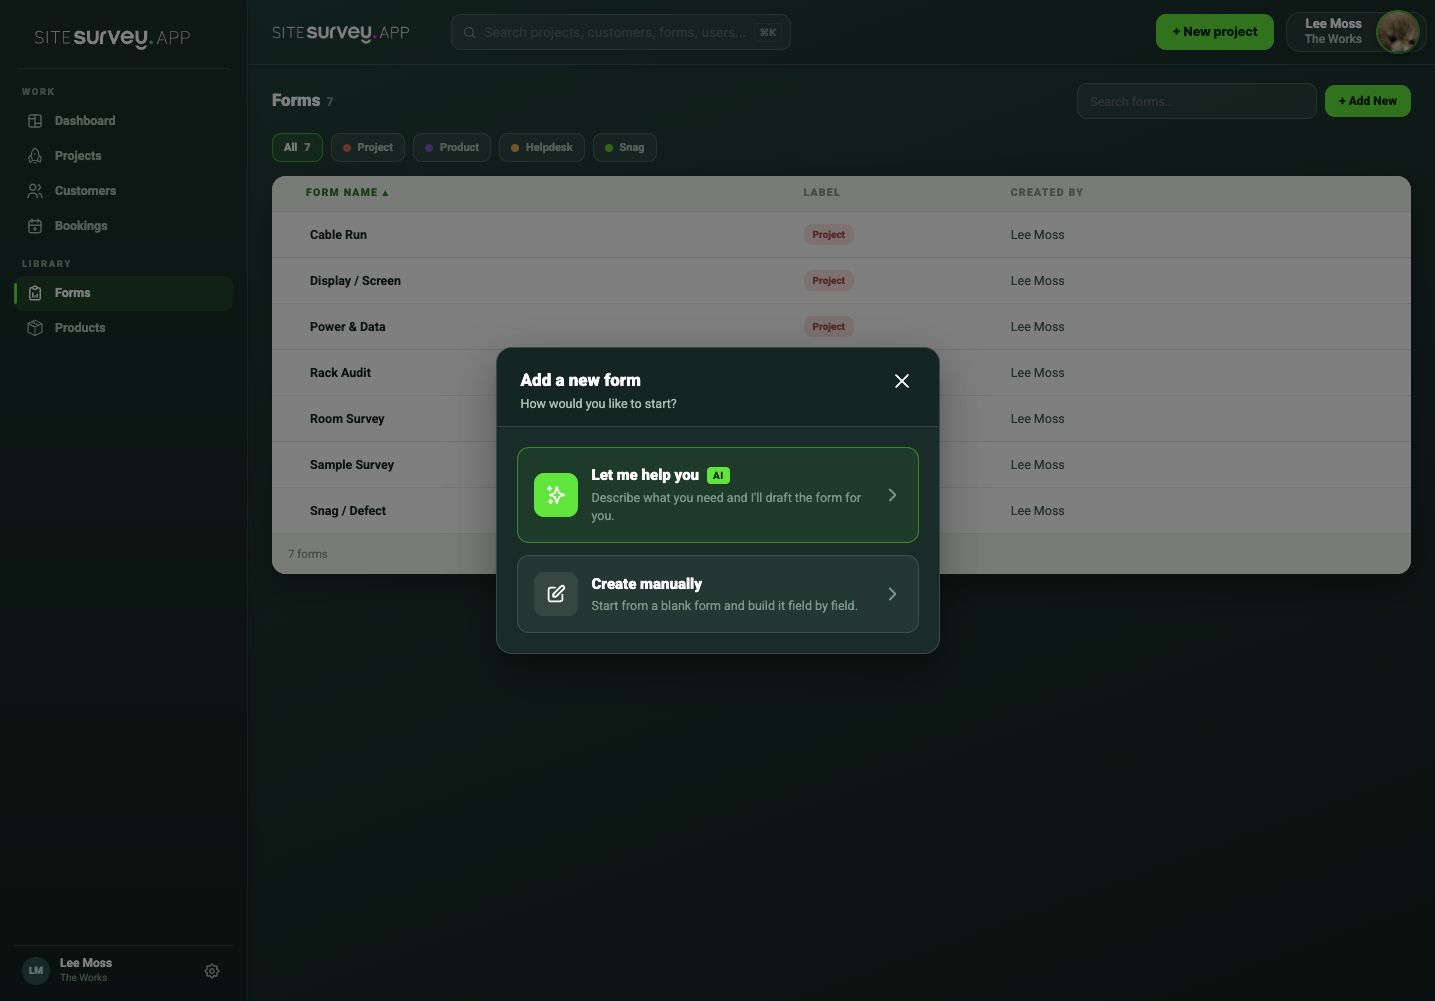This screenshot has width=1435, height=1001.
Task: Open the Rack Audit form
Action: pyautogui.click(x=340, y=373)
